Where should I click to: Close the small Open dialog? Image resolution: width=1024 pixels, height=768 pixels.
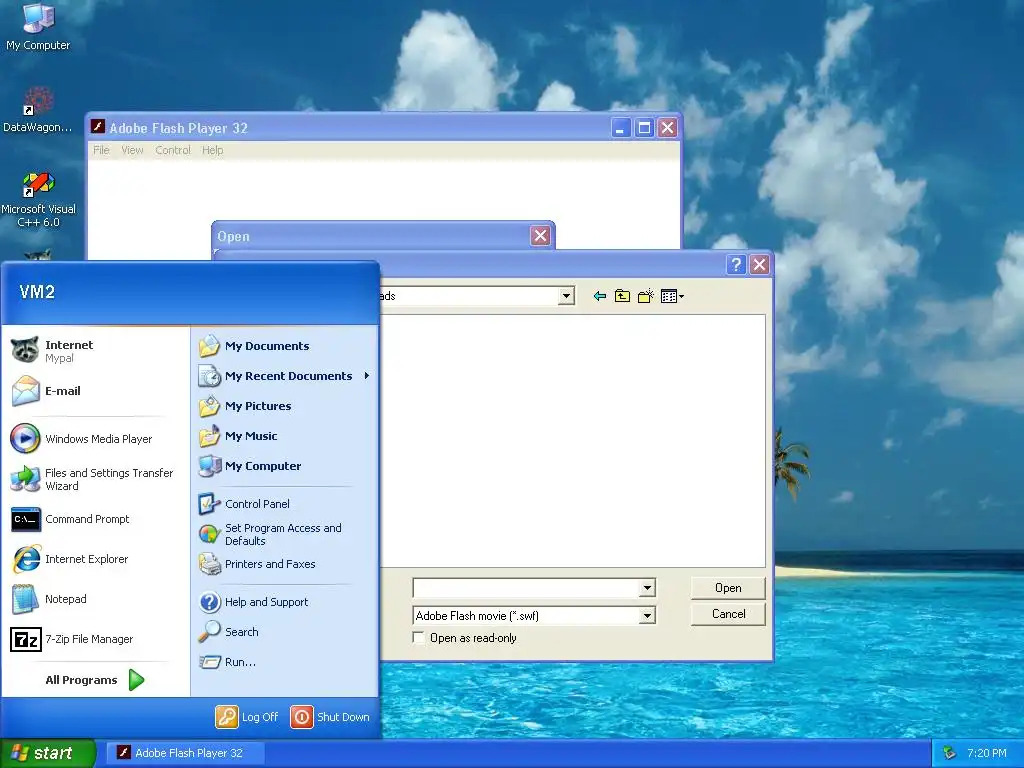(540, 236)
